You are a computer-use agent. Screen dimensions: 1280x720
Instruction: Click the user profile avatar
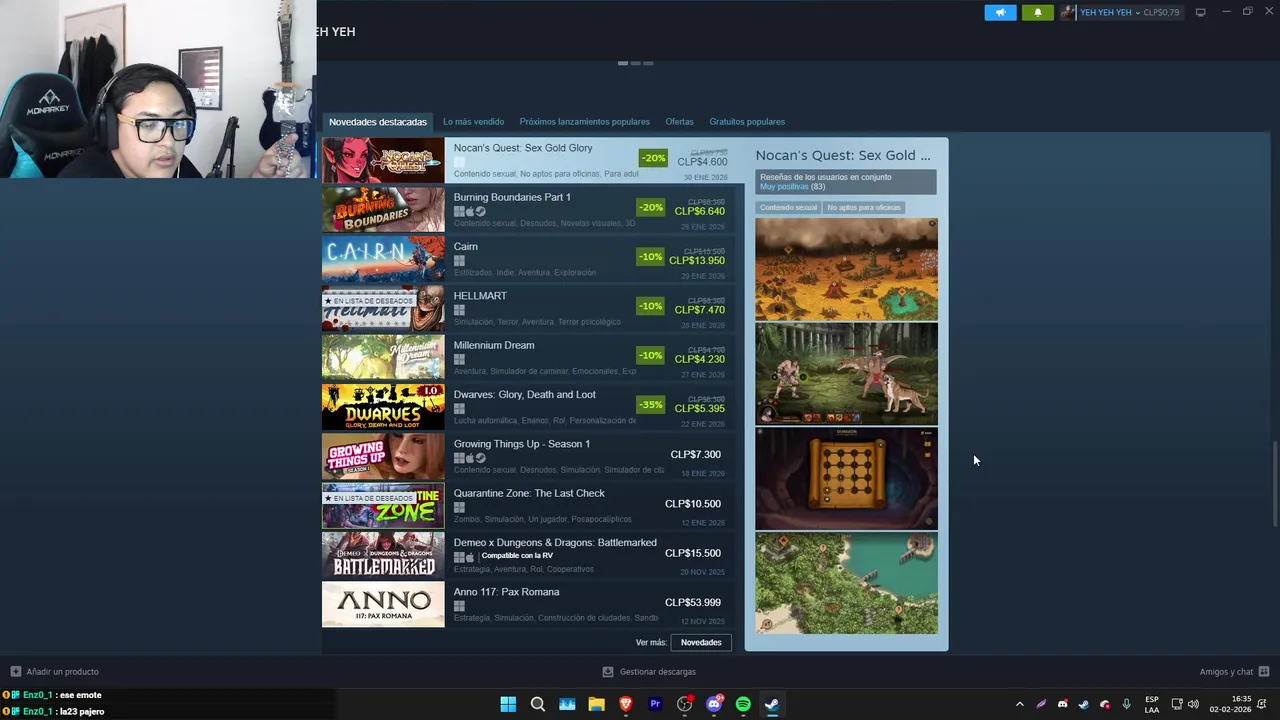click(x=1069, y=12)
